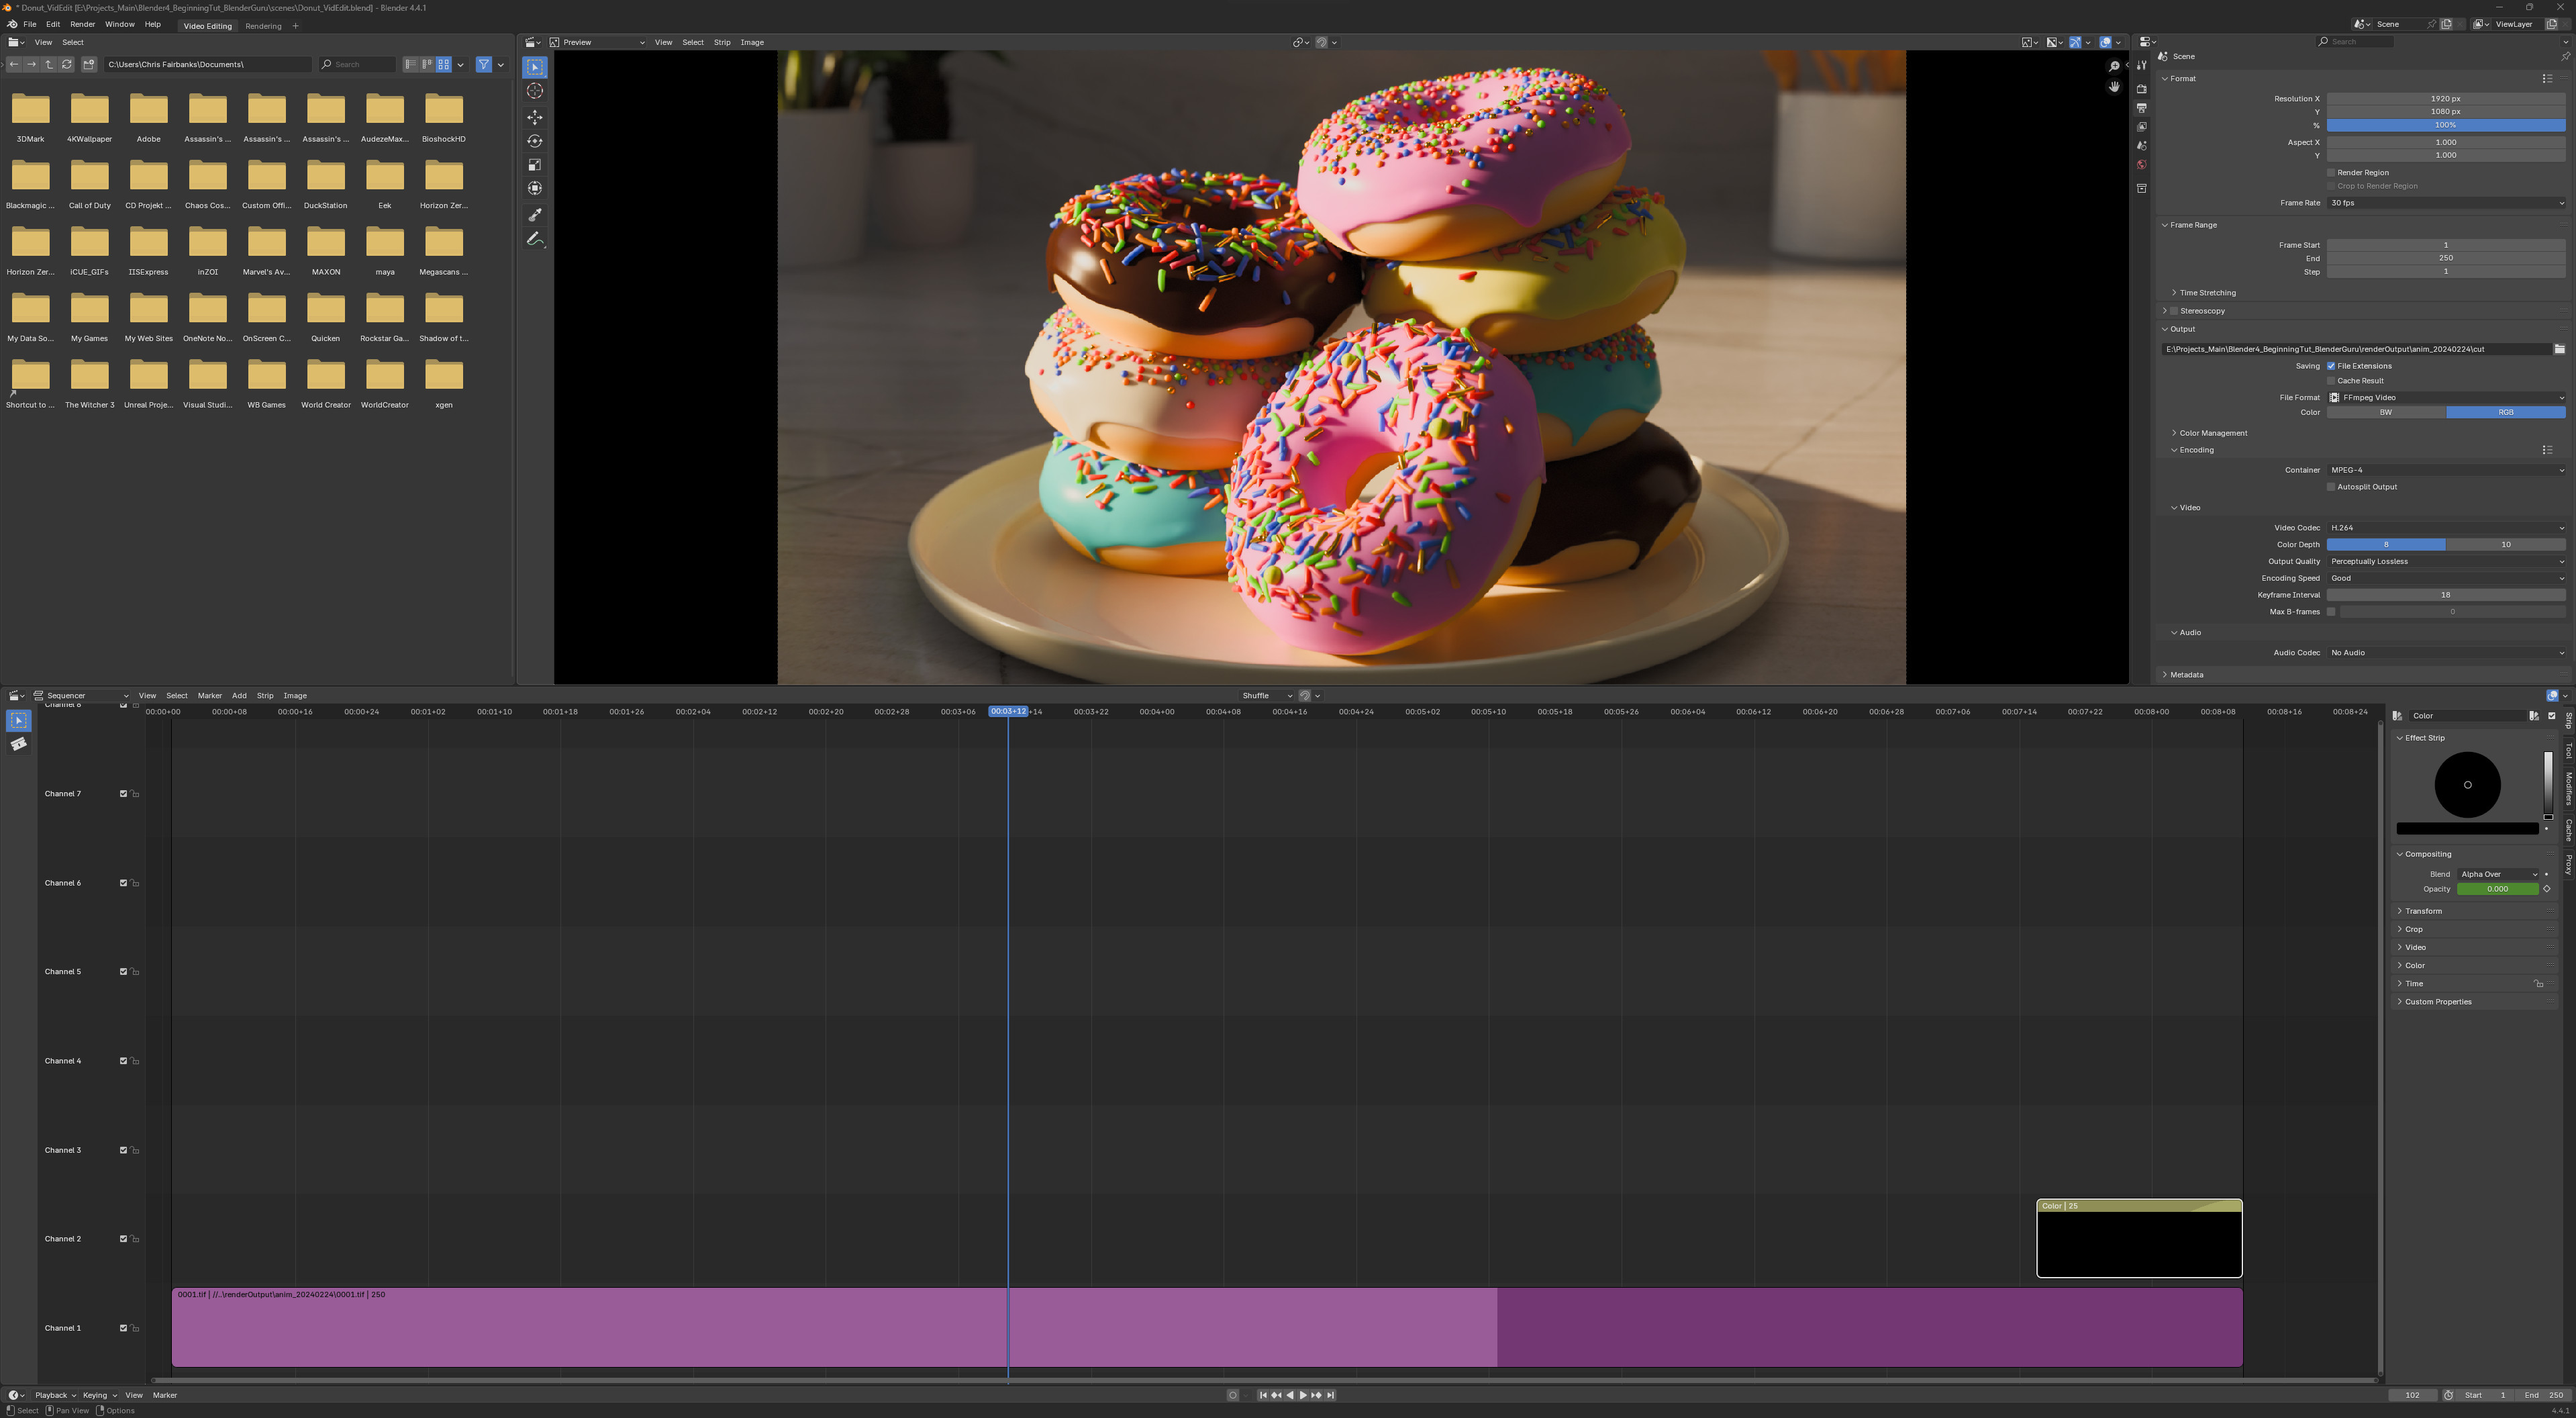2576x1418 pixels.
Task: Click the resolution percentage 100% slider
Action: (2446, 125)
